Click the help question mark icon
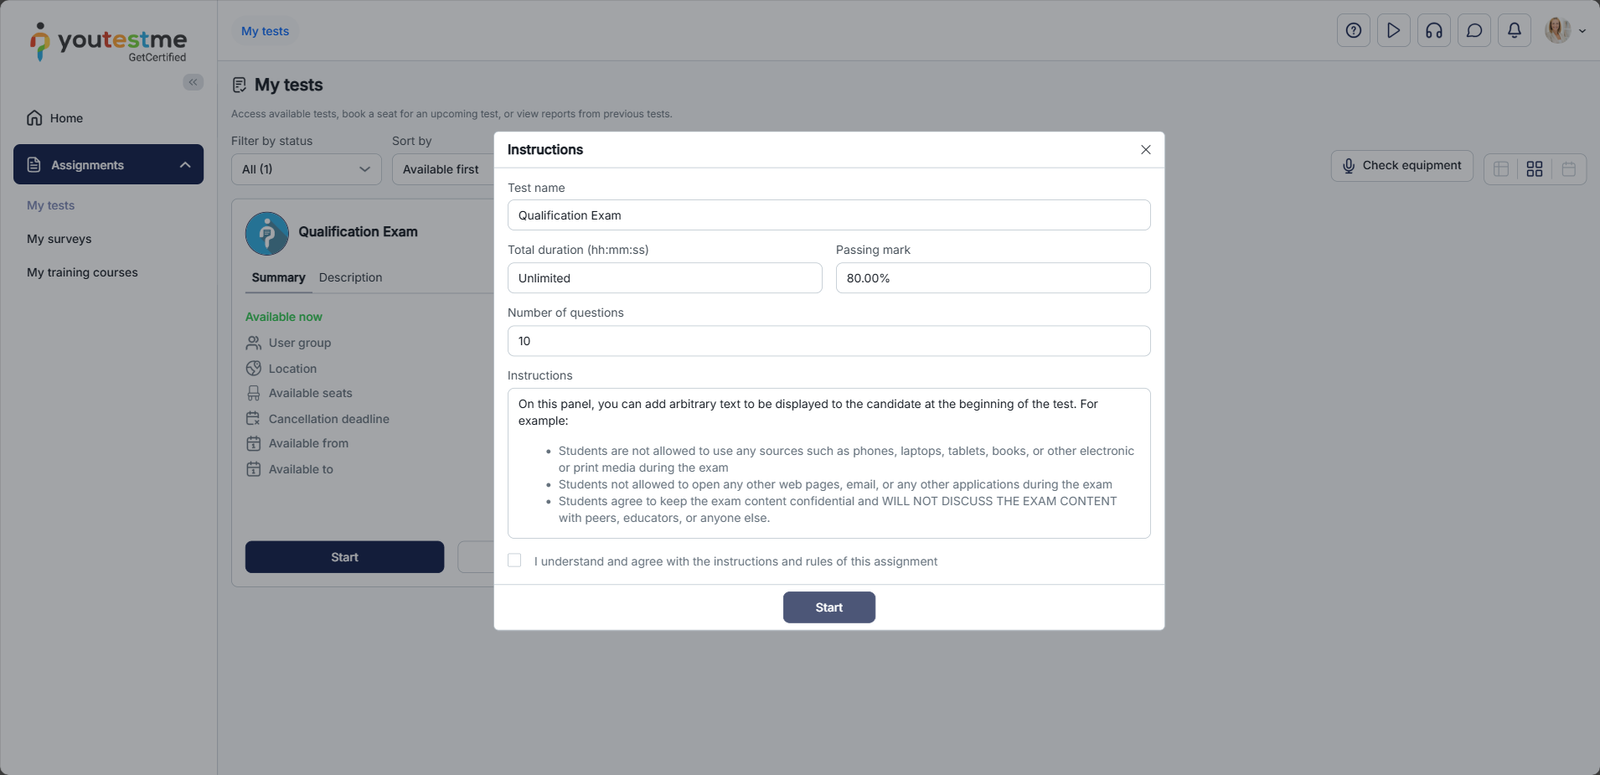 [1353, 31]
